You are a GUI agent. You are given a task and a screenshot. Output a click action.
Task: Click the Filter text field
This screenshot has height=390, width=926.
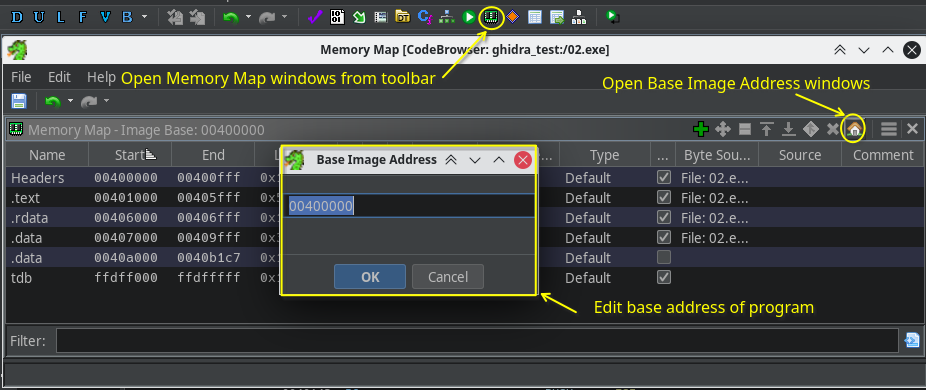(x=477, y=340)
